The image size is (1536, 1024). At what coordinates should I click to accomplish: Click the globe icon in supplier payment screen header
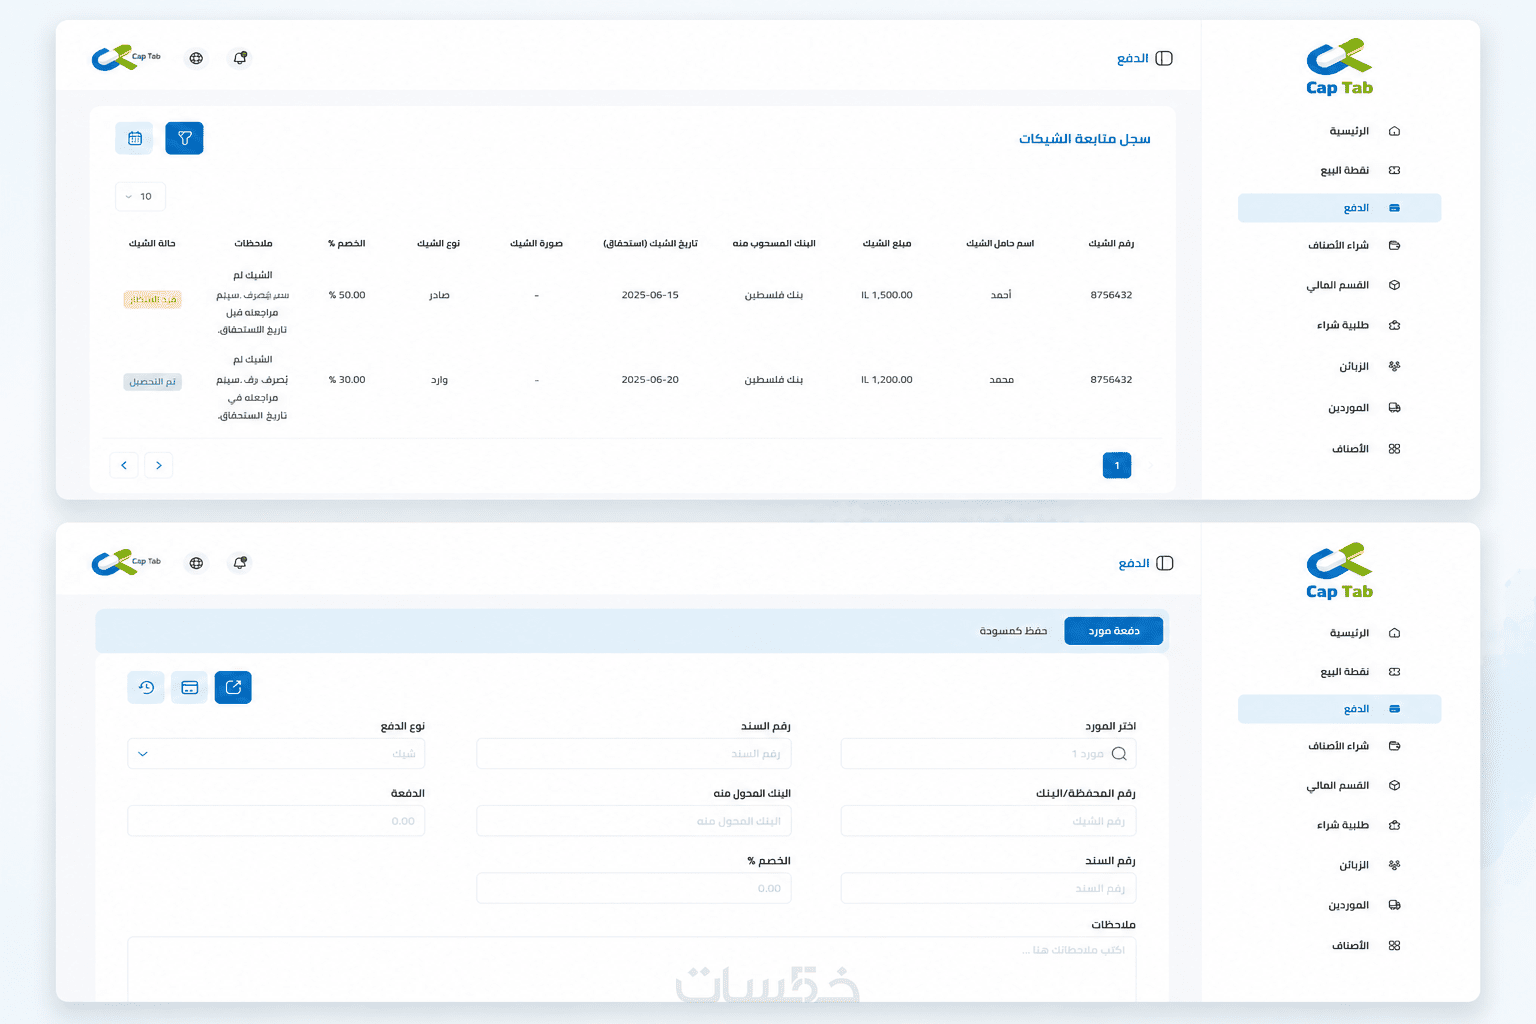tap(196, 563)
